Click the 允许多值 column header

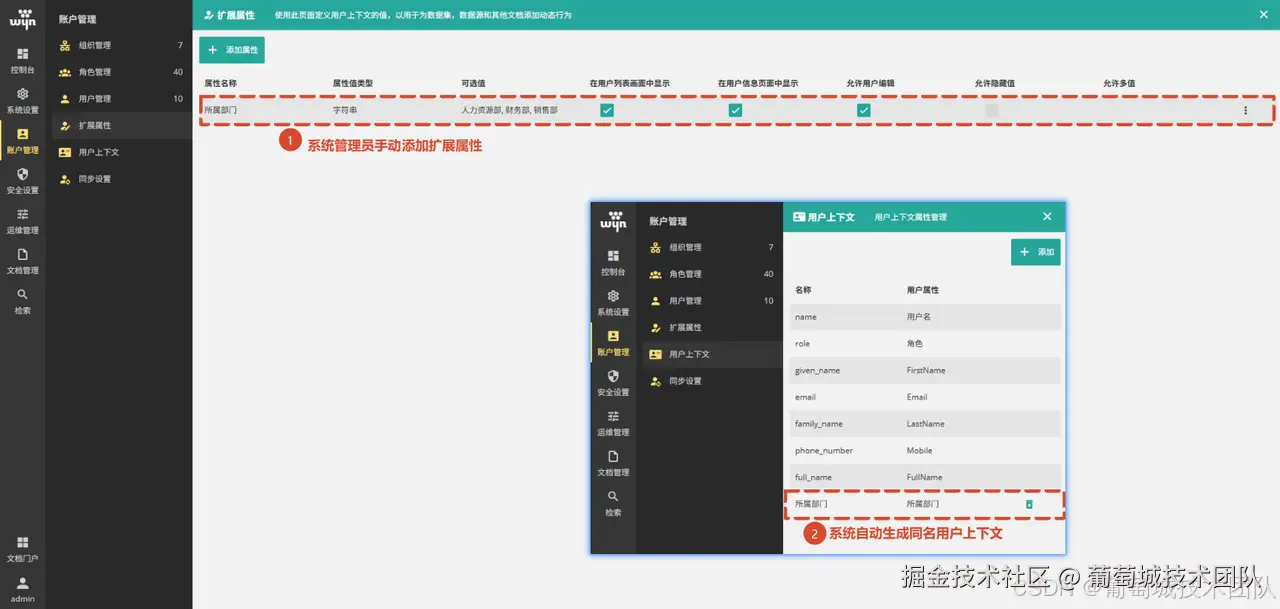tap(1119, 83)
